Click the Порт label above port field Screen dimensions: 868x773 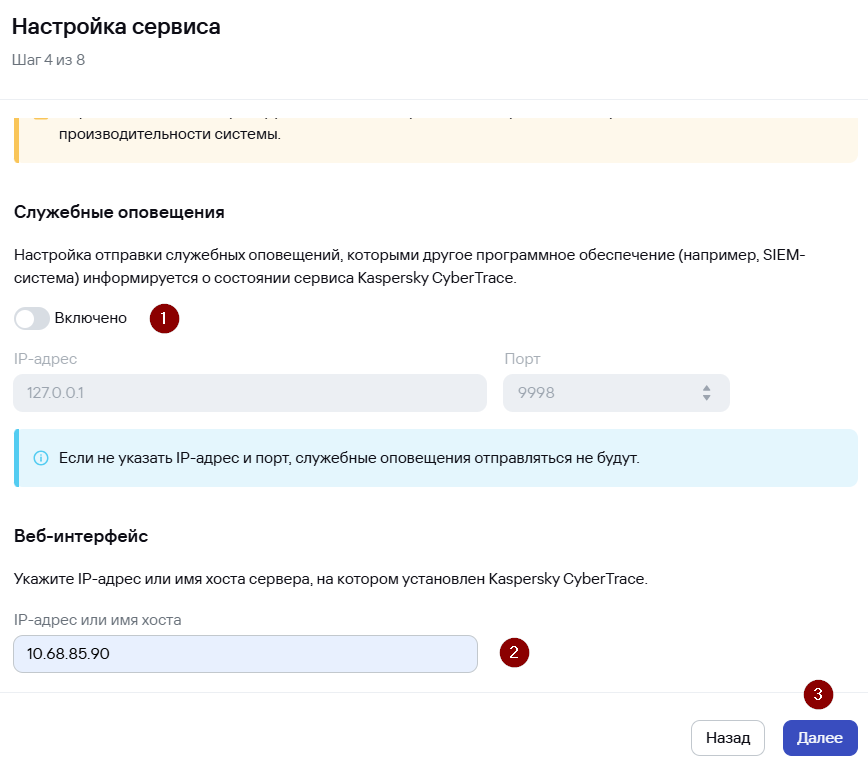522,359
